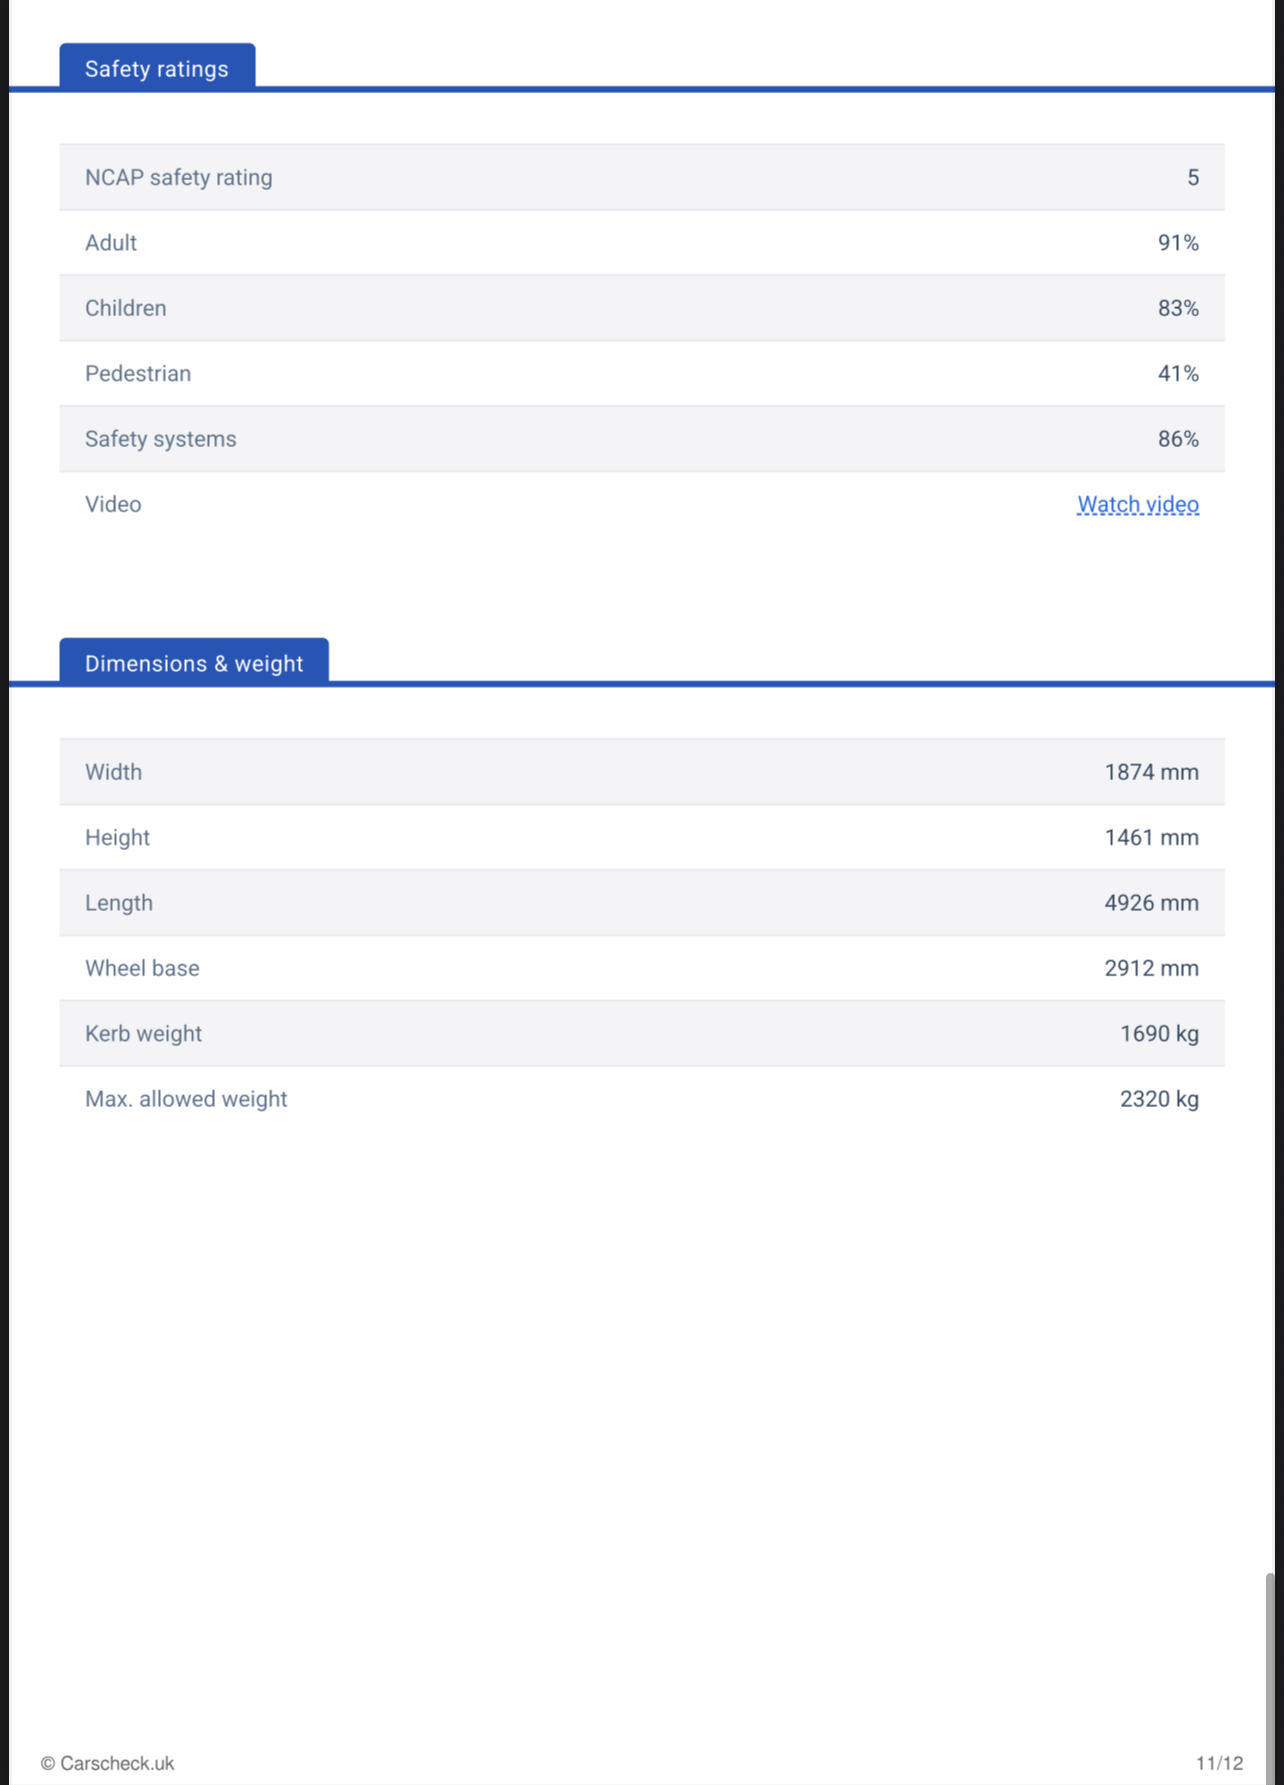This screenshot has width=1284, height=1785.
Task: Click the NCAP safety rating row
Action: point(642,177)
